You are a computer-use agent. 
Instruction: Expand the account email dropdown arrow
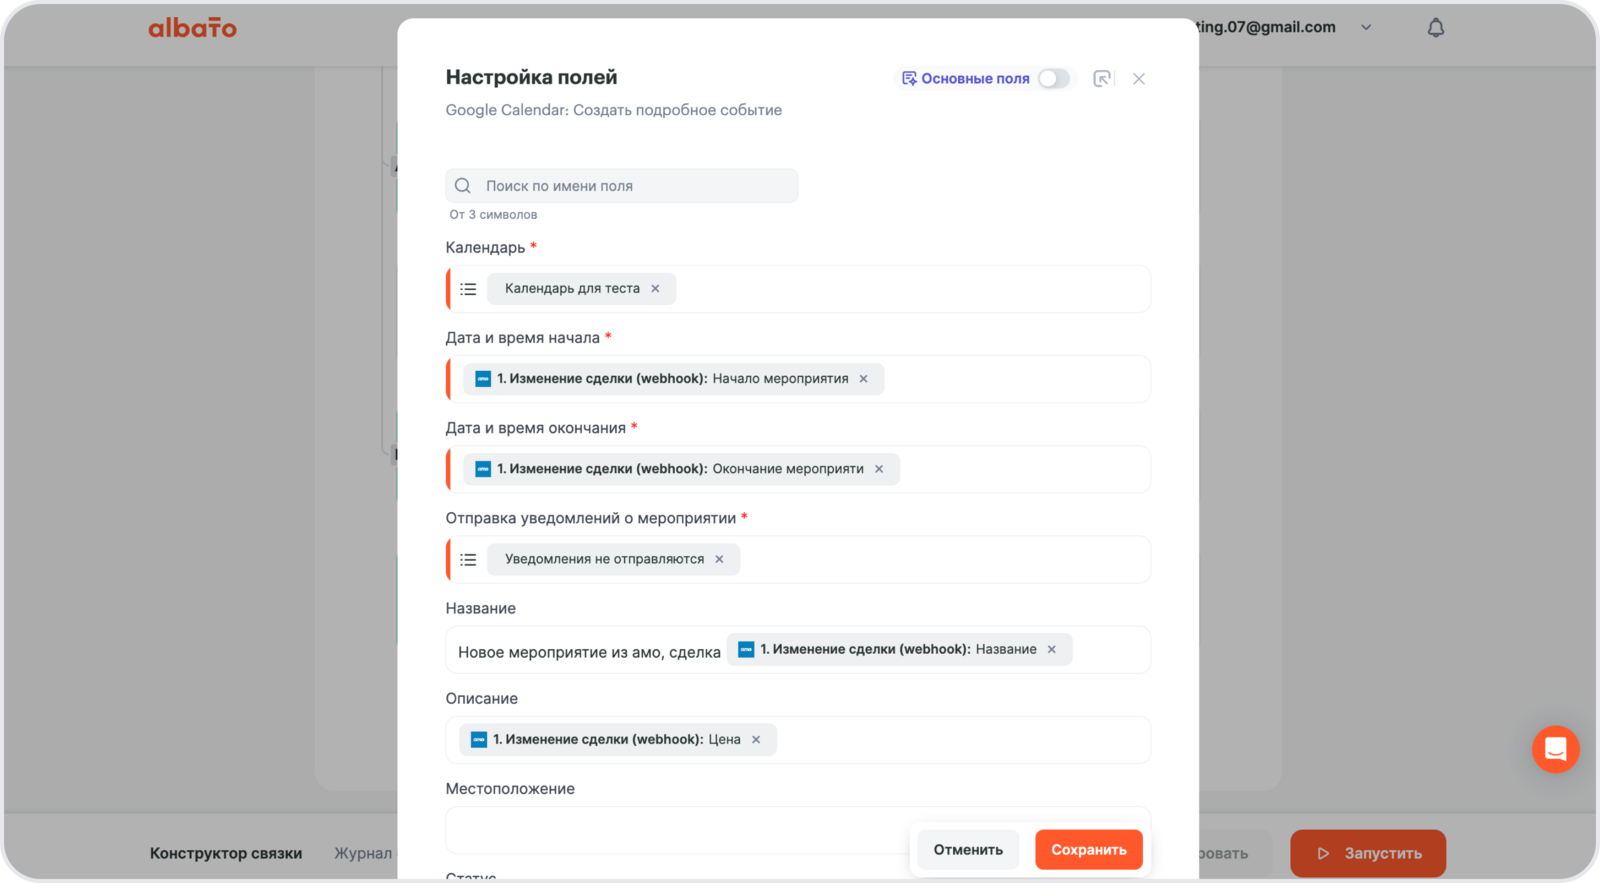click(1366, 28)
